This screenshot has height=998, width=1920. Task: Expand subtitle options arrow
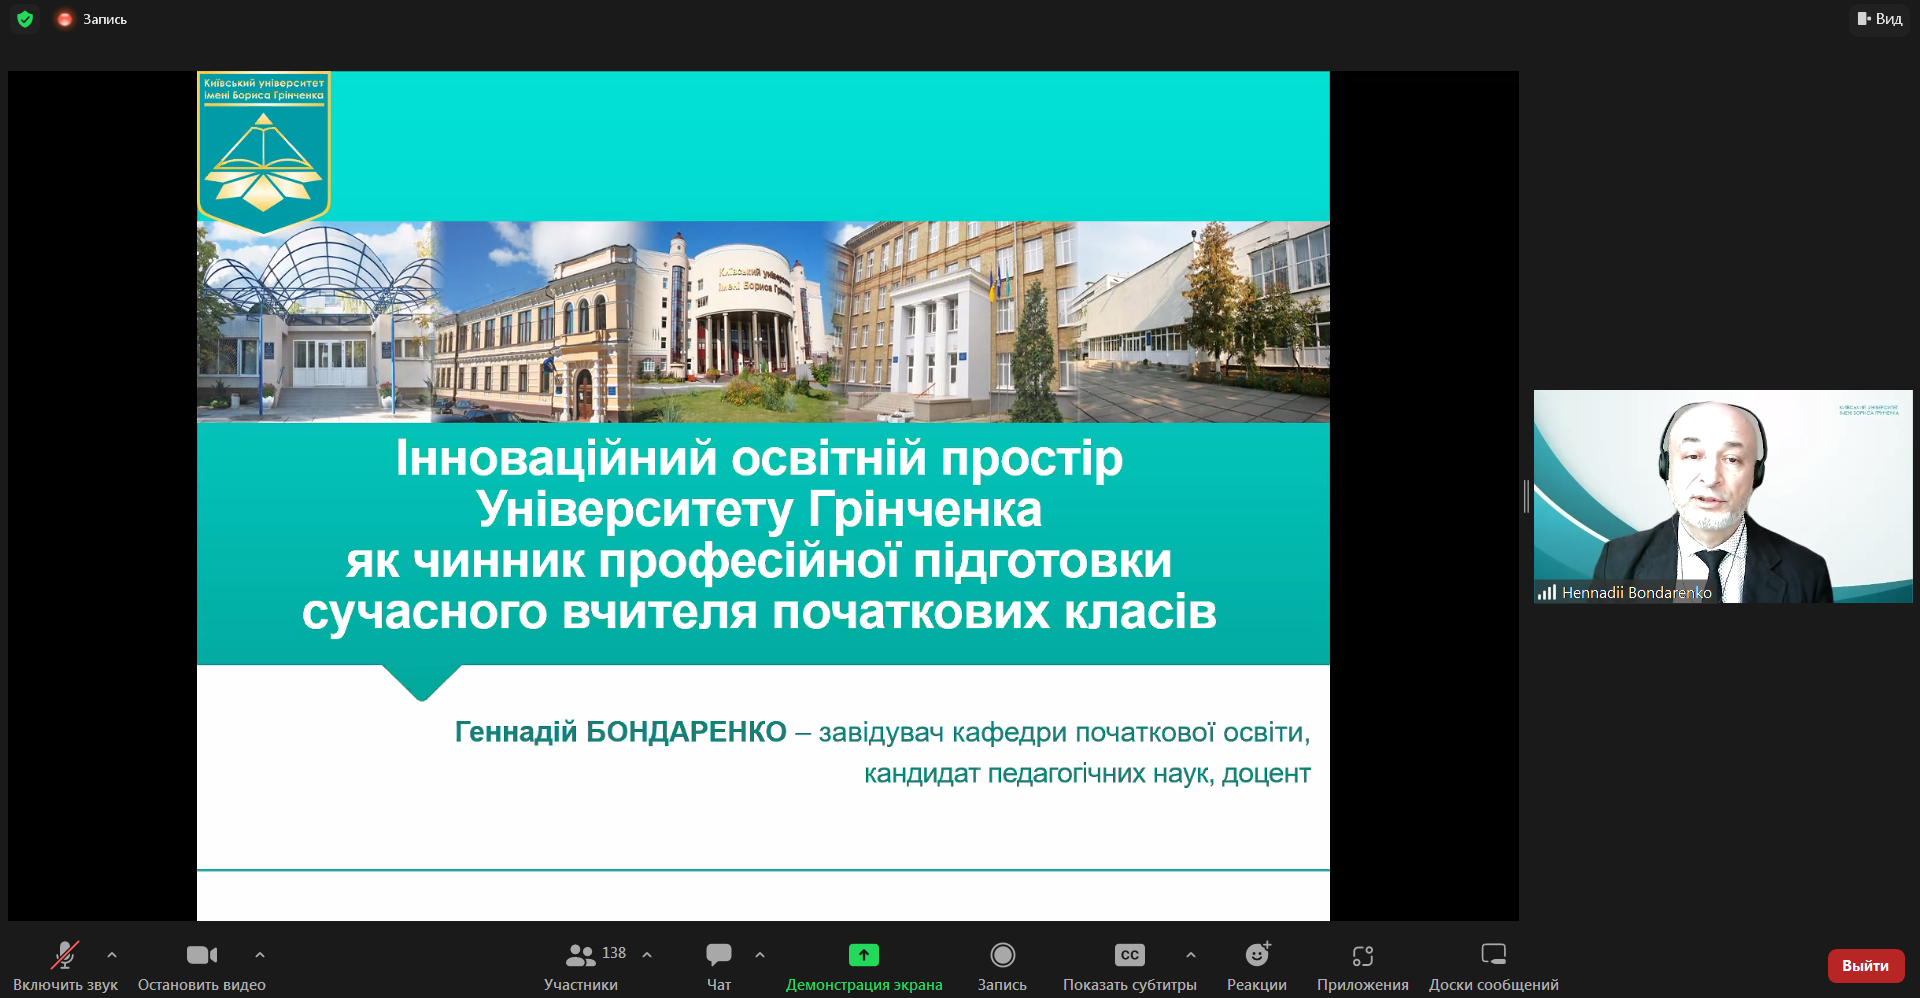pos(1191,955)
